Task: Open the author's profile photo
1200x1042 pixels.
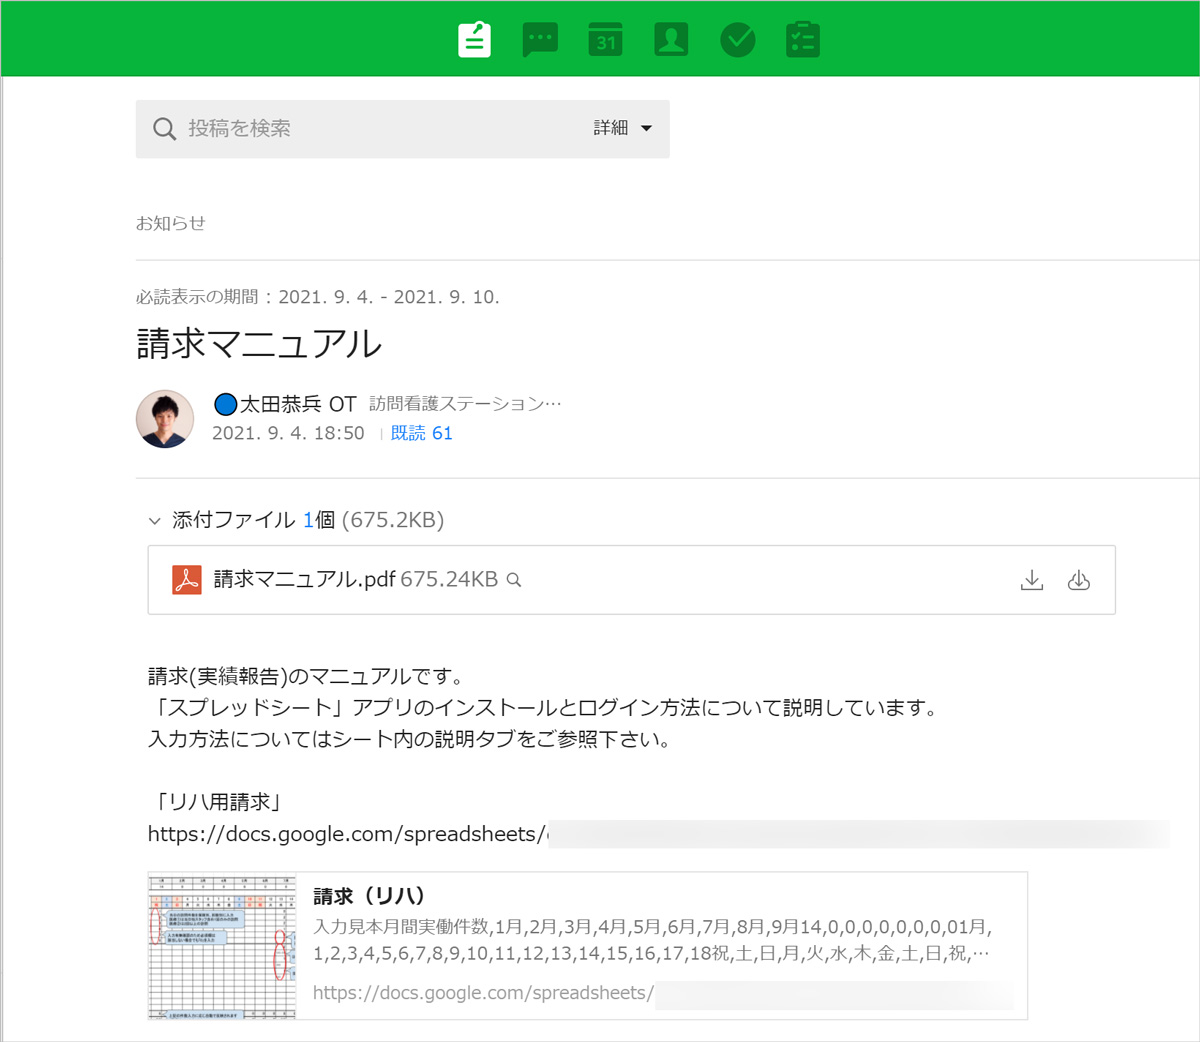Action: point(165,419)
